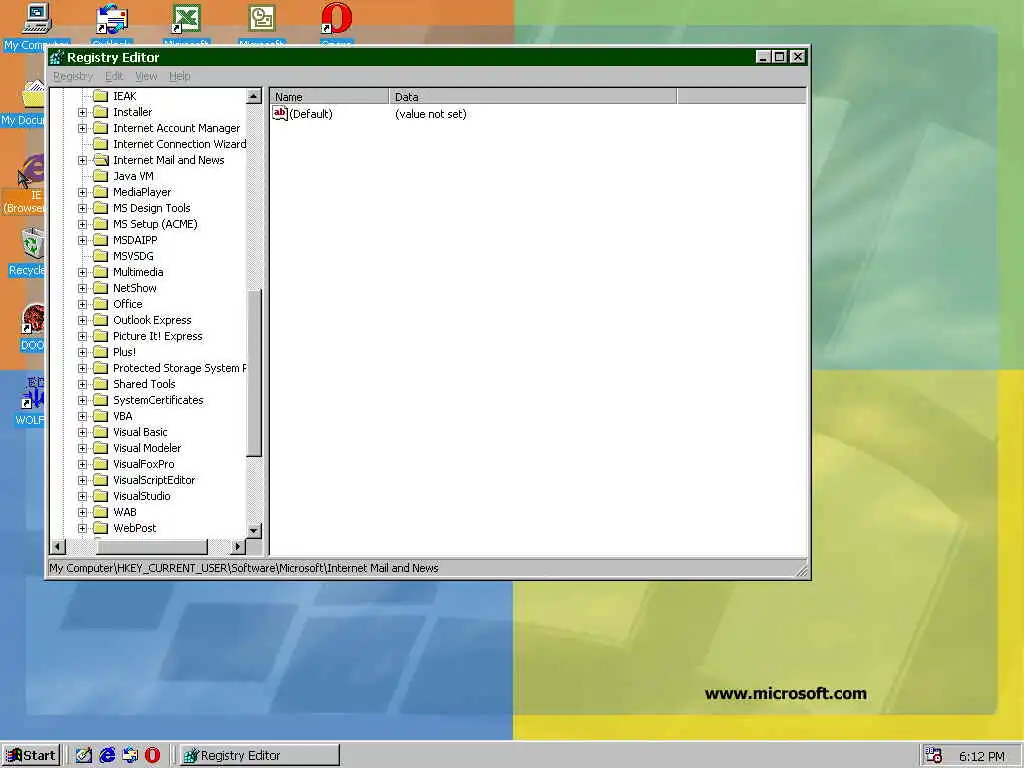This screenshot has height=768, width=1024.
Task: Click the Microsoft Excel desktop shortcut icon
Action: click(186, 18)
